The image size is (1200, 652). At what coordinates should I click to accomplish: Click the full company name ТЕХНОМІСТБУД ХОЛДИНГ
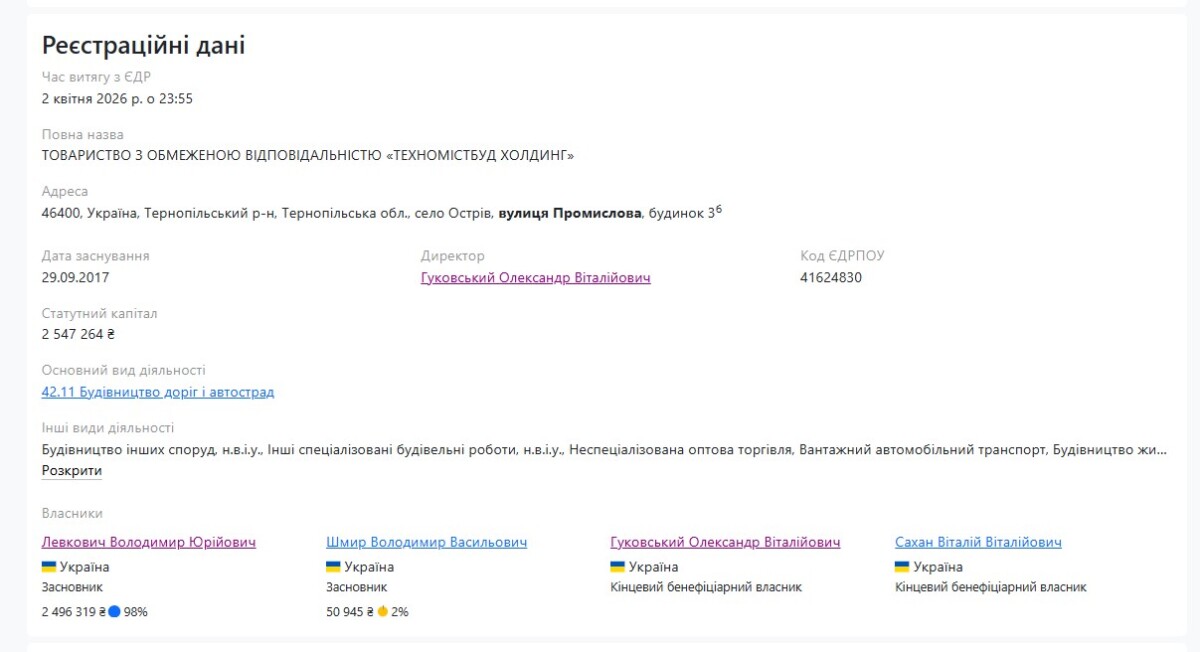308,155
